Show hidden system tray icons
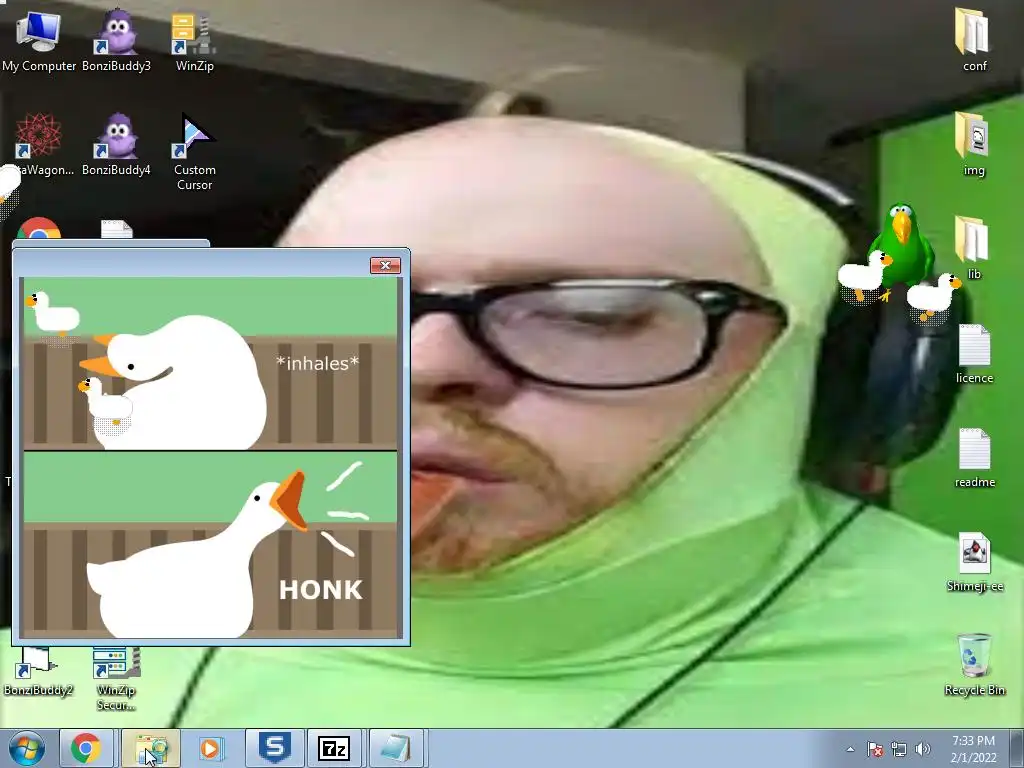 pyautogui.click(x=850, y=749)
